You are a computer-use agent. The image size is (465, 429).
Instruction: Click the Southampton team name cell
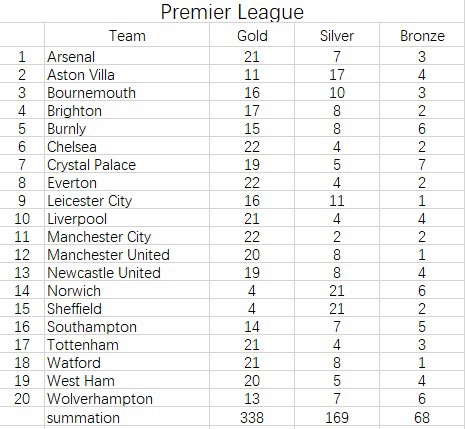click(x=127, y=326)
